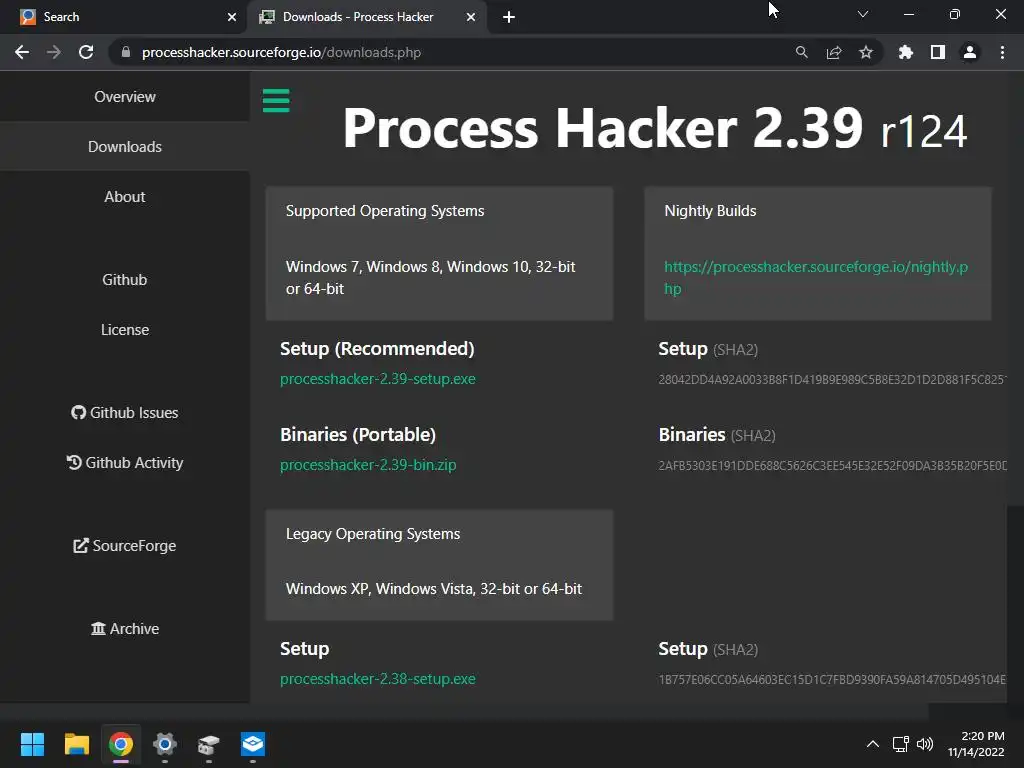1024x768 pixels.
Task: Open Overview in the sidebar
Action: pyautogui.click(x=125, y=97)
